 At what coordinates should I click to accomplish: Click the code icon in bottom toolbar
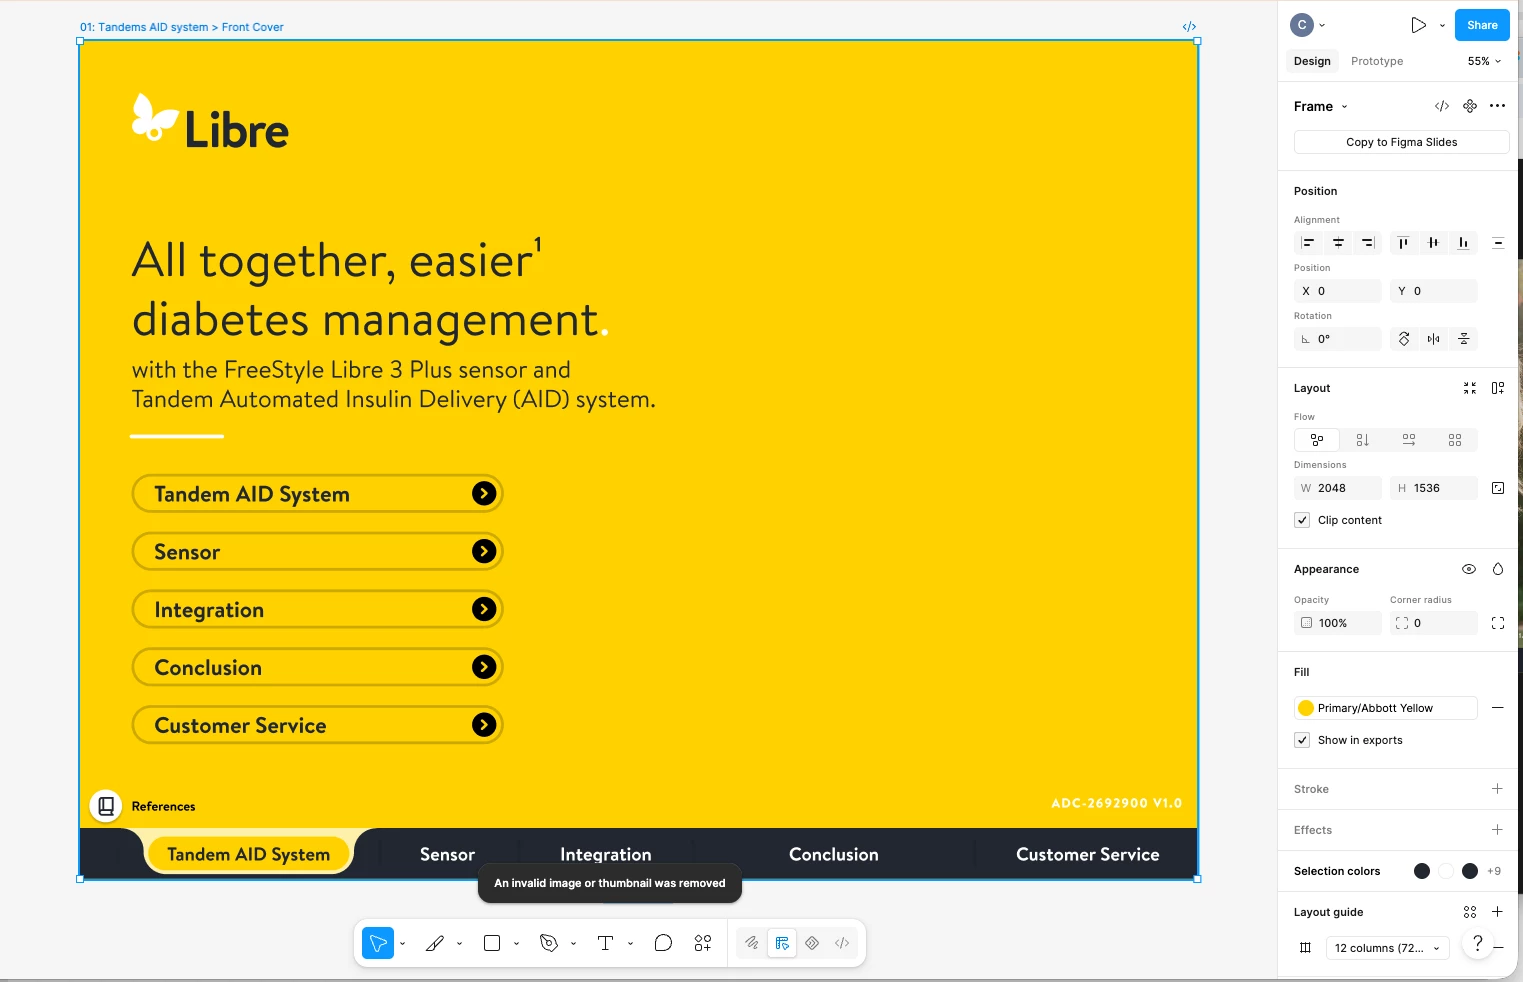coord(842,943)
